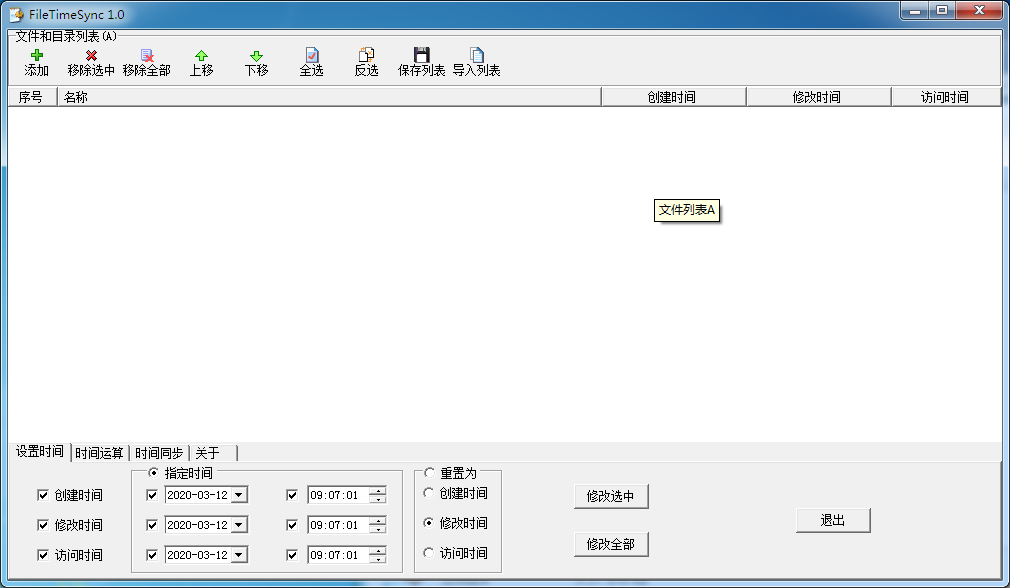Sort by the 修改时间 column header

[x=819, y=97]
